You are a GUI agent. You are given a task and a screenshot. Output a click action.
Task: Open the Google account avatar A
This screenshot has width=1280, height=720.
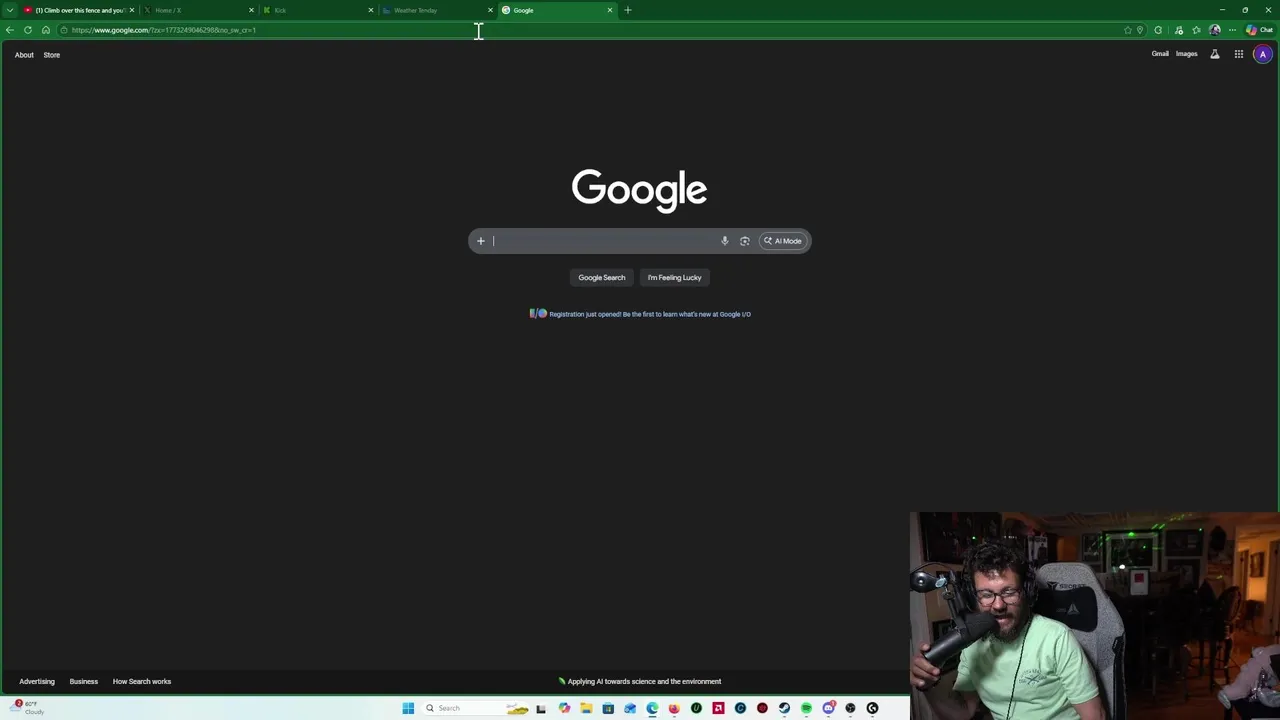[x=1263, y=54]
